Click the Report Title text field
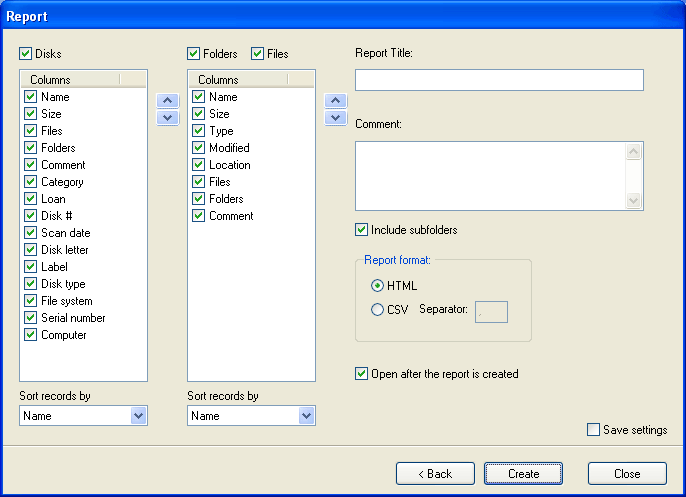 coord(499,80)
